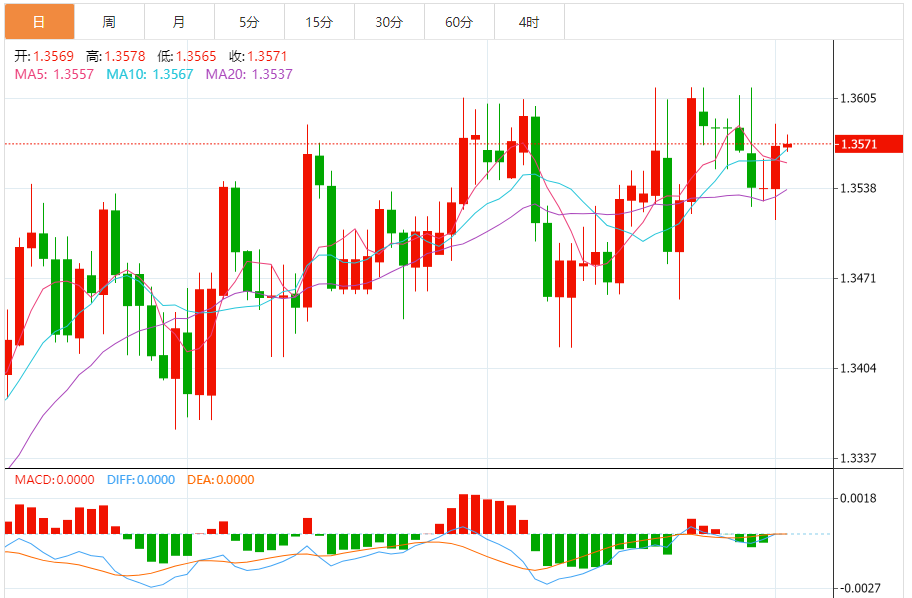
Task: Click the 低:1.3565 low price value
Action: point(187,56)
